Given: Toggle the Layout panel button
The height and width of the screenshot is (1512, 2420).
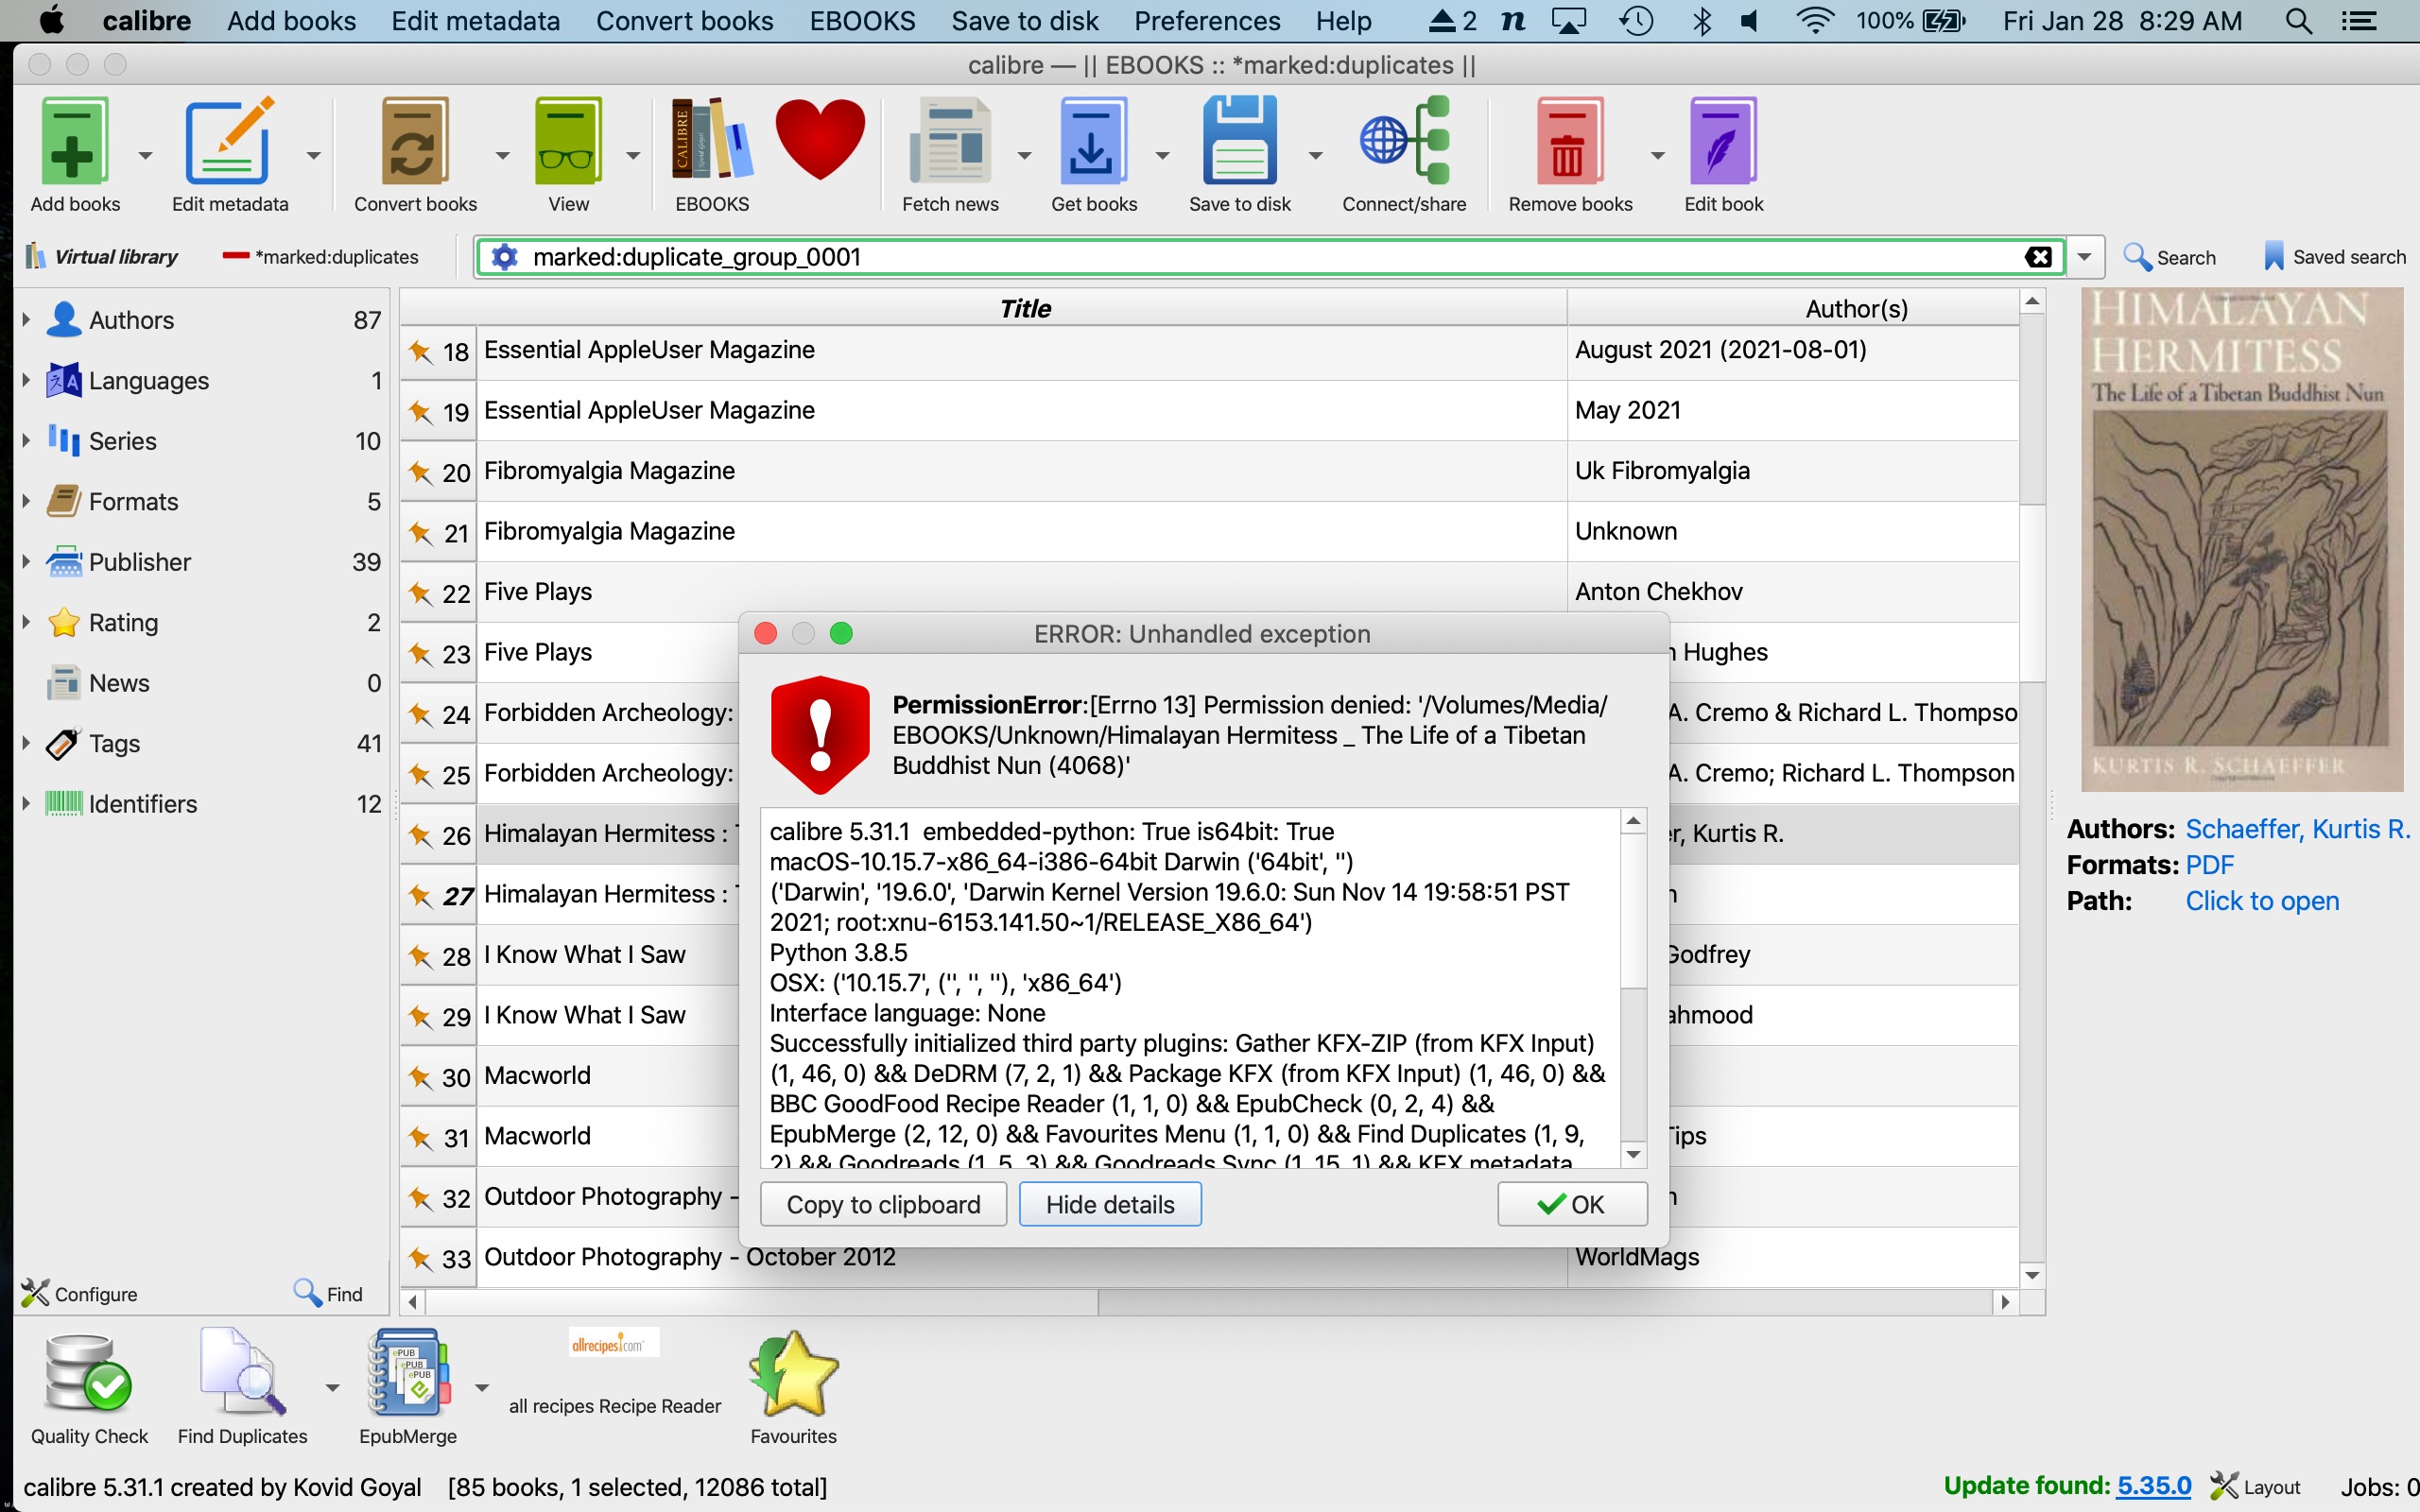Looking at the screenshot, I should pos(2256,1486).
